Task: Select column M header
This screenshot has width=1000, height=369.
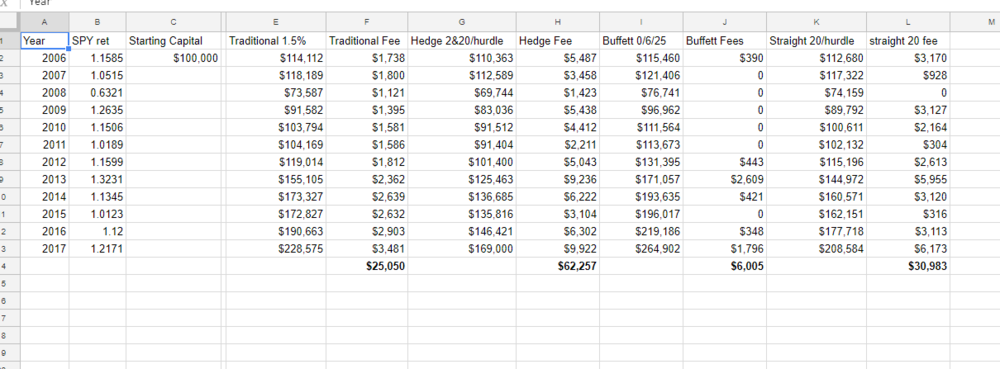Action: tap(975, 22)
